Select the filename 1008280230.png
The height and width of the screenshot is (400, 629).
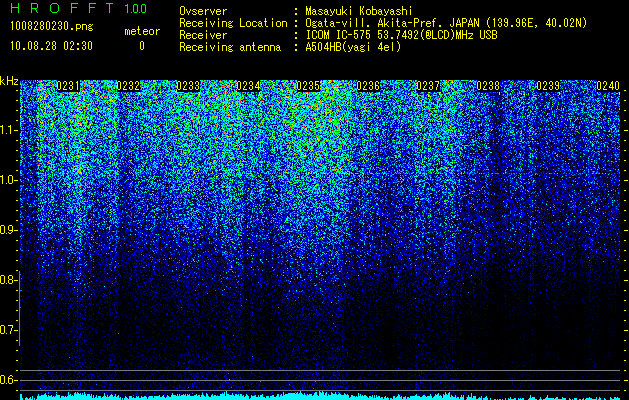pos(52,27)
